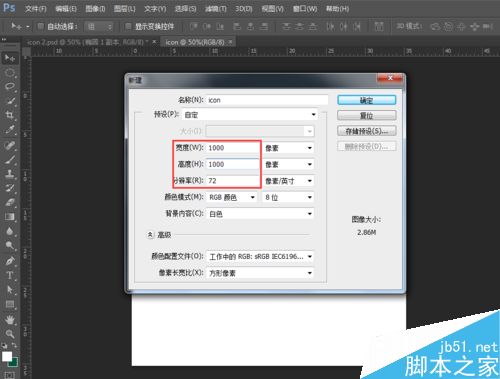Screen dimensions: 500x379
Task: Select the Gradient tool
Action: 10,217
